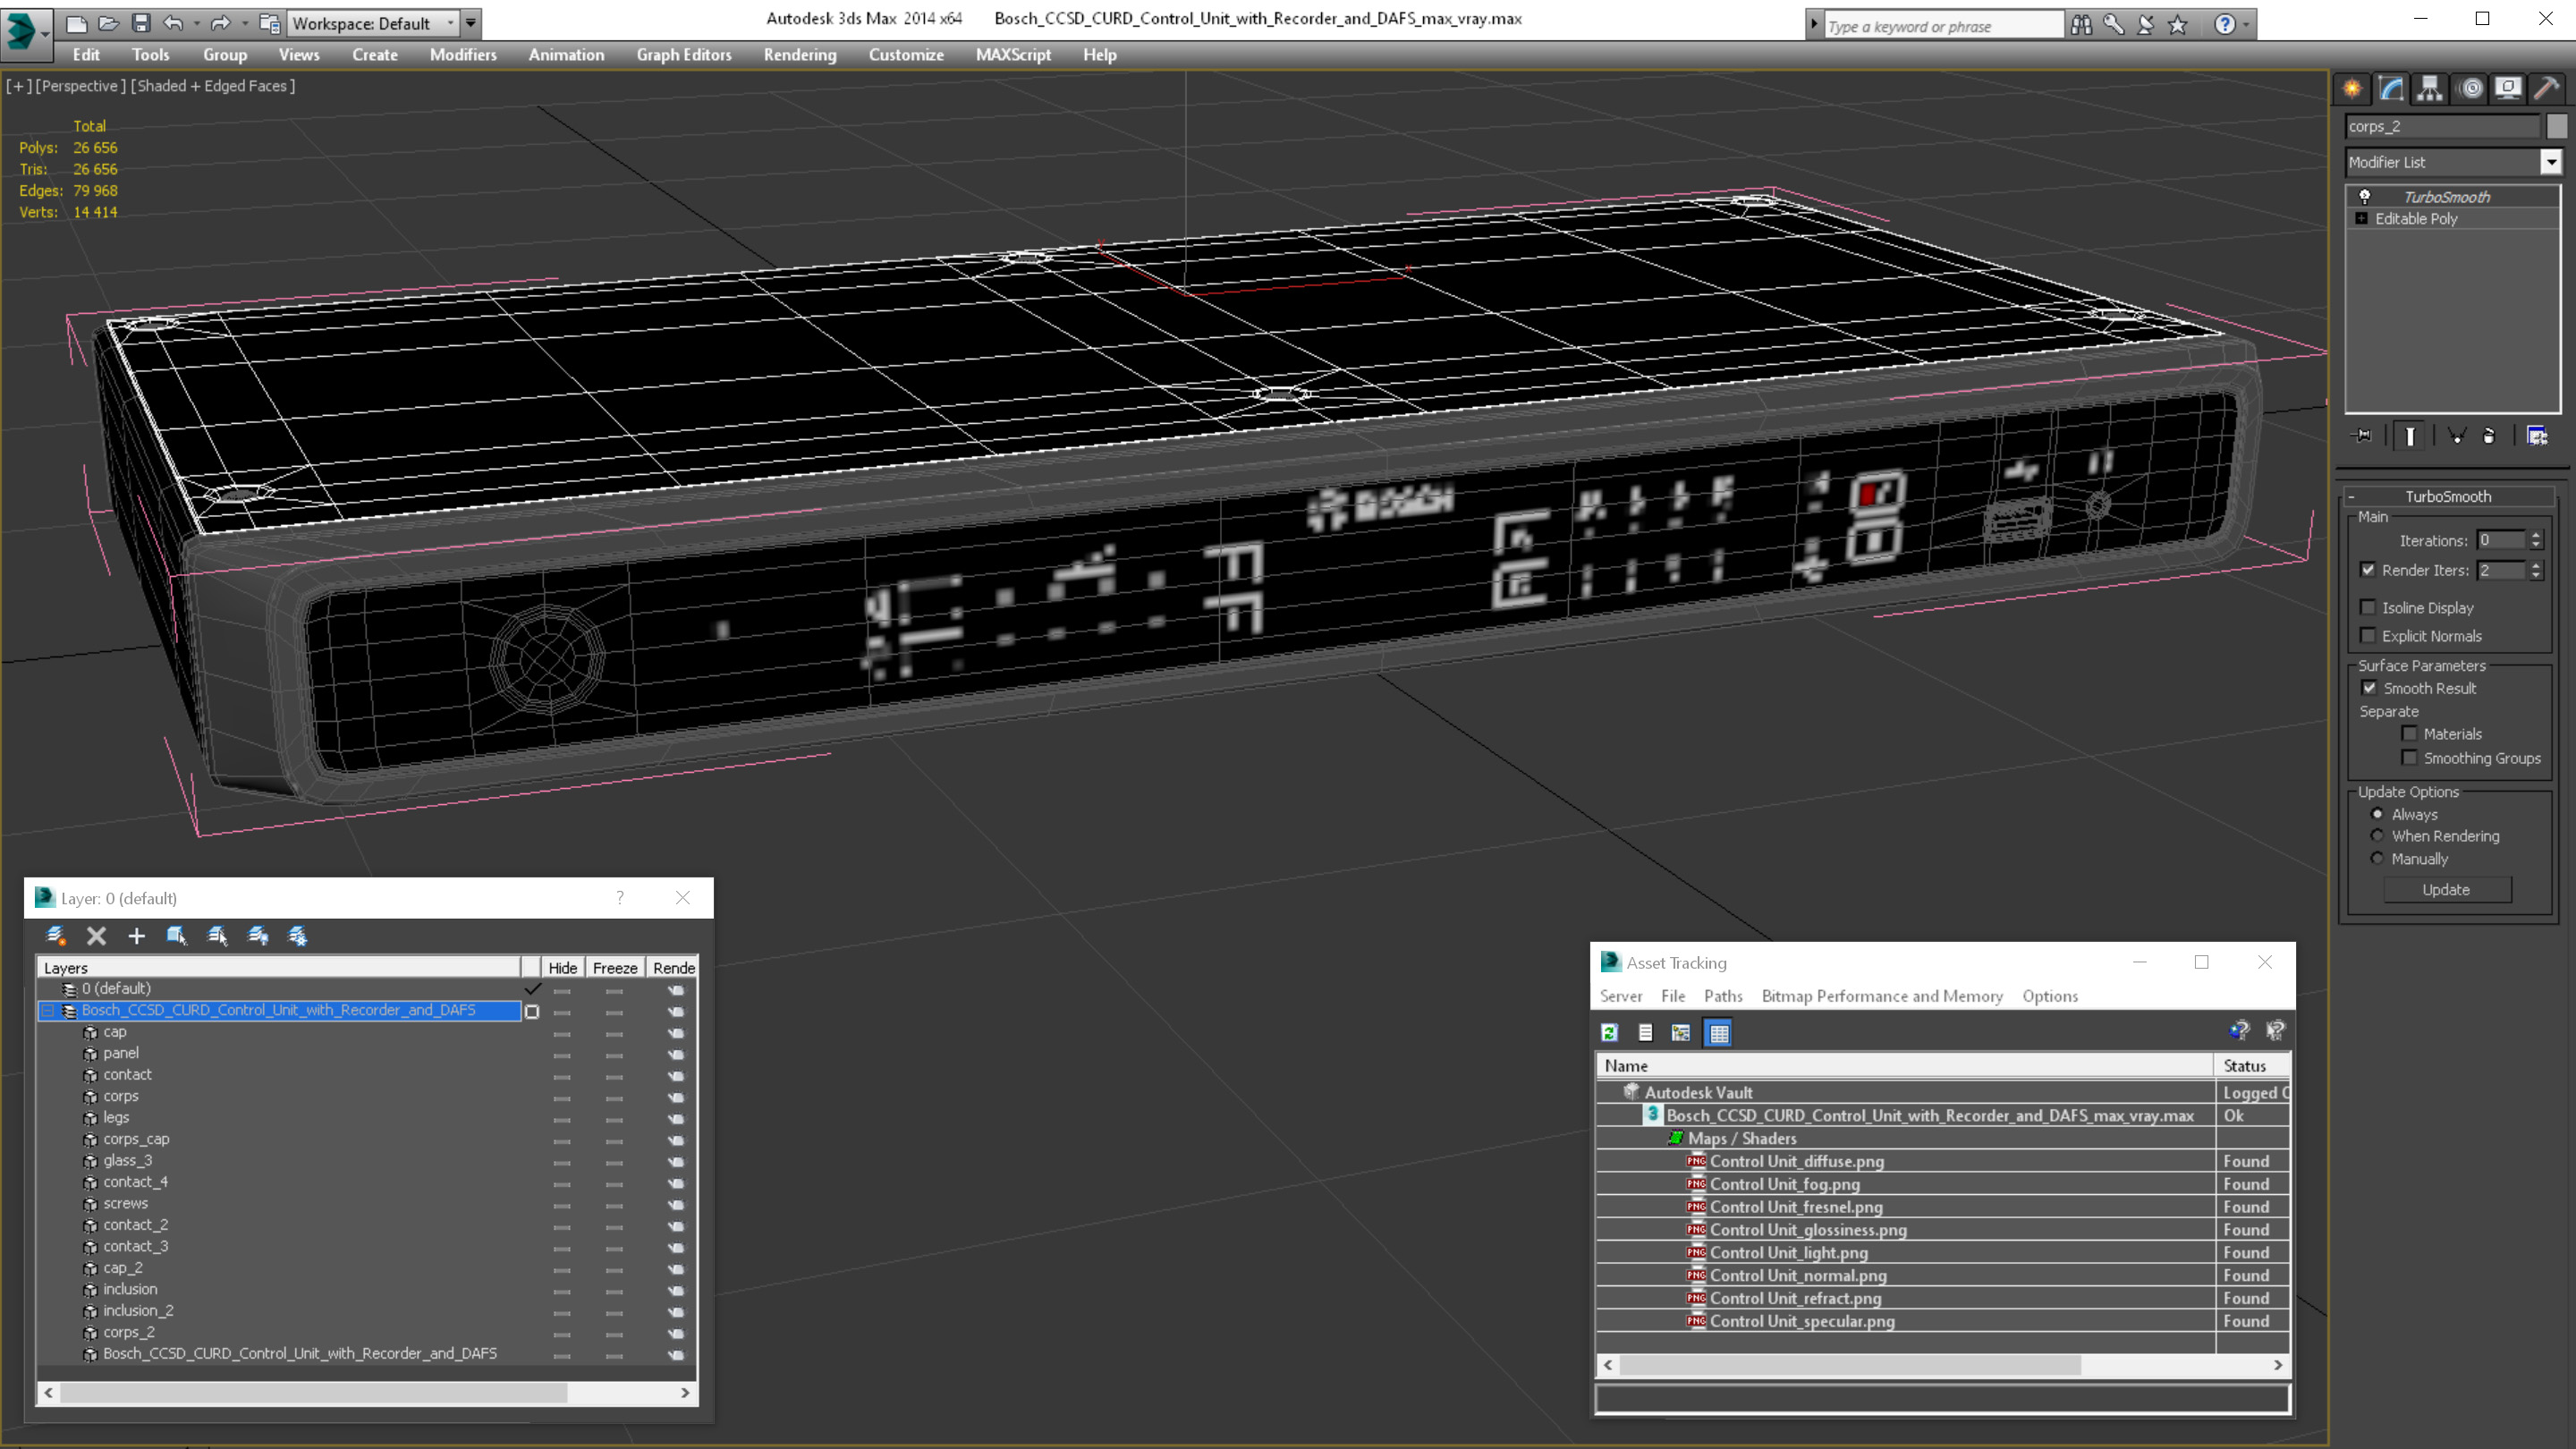
Task: Click the Pin Stack icon under the modifier stack
Action: (2363, 435)
